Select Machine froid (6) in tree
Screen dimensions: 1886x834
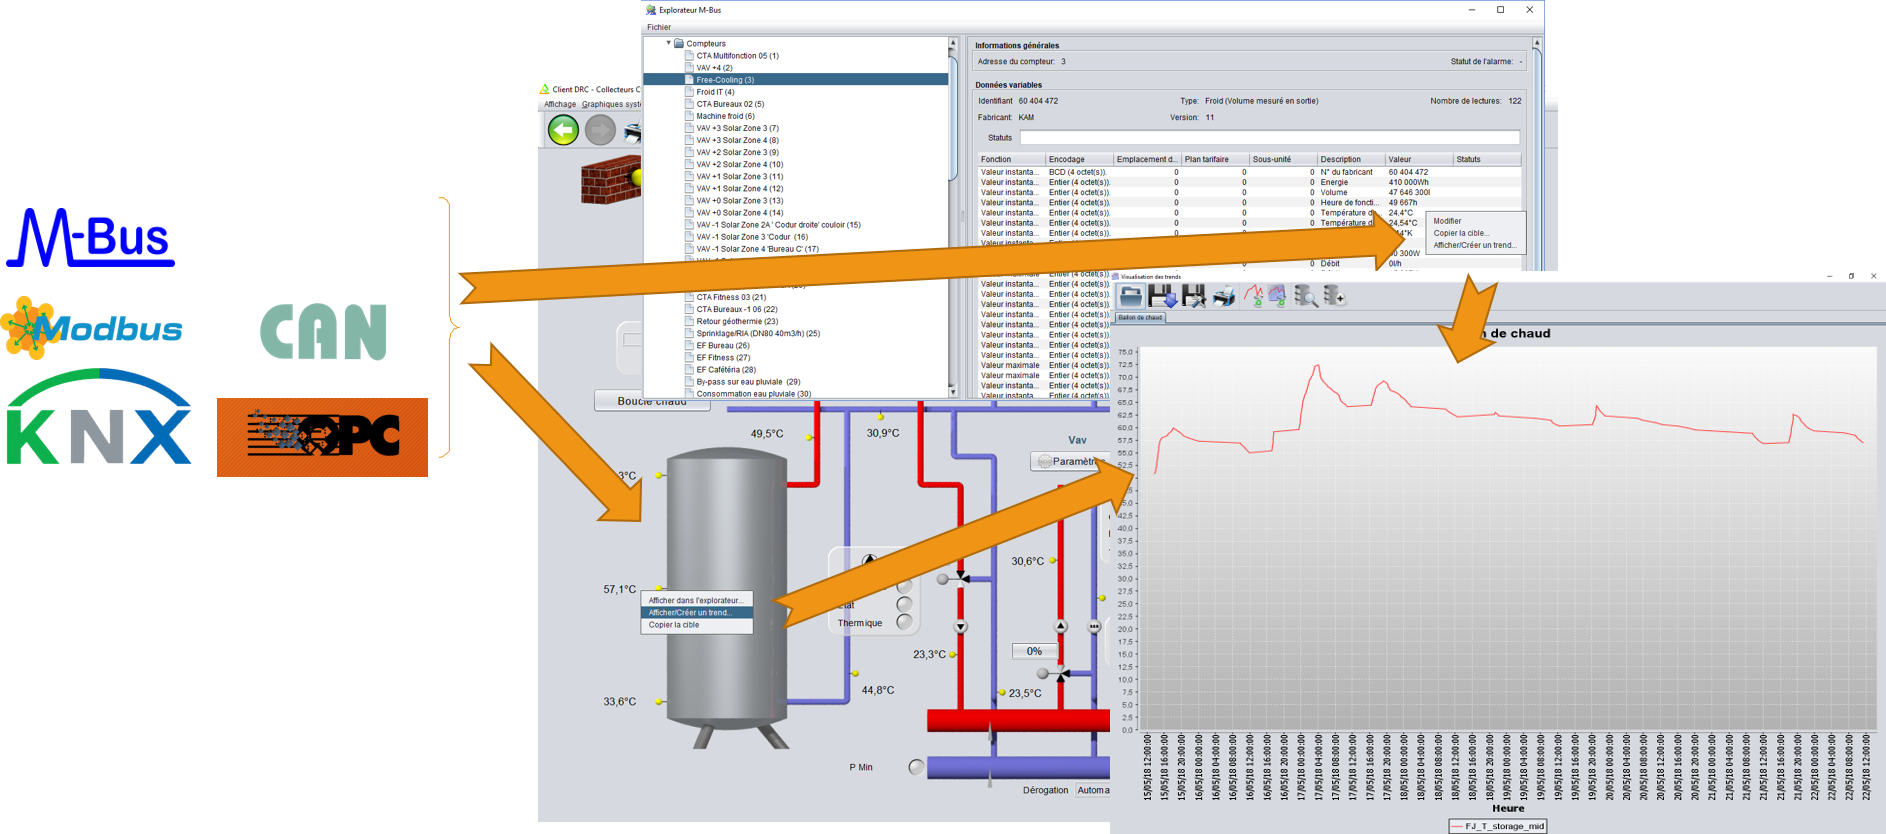(725, 116)
